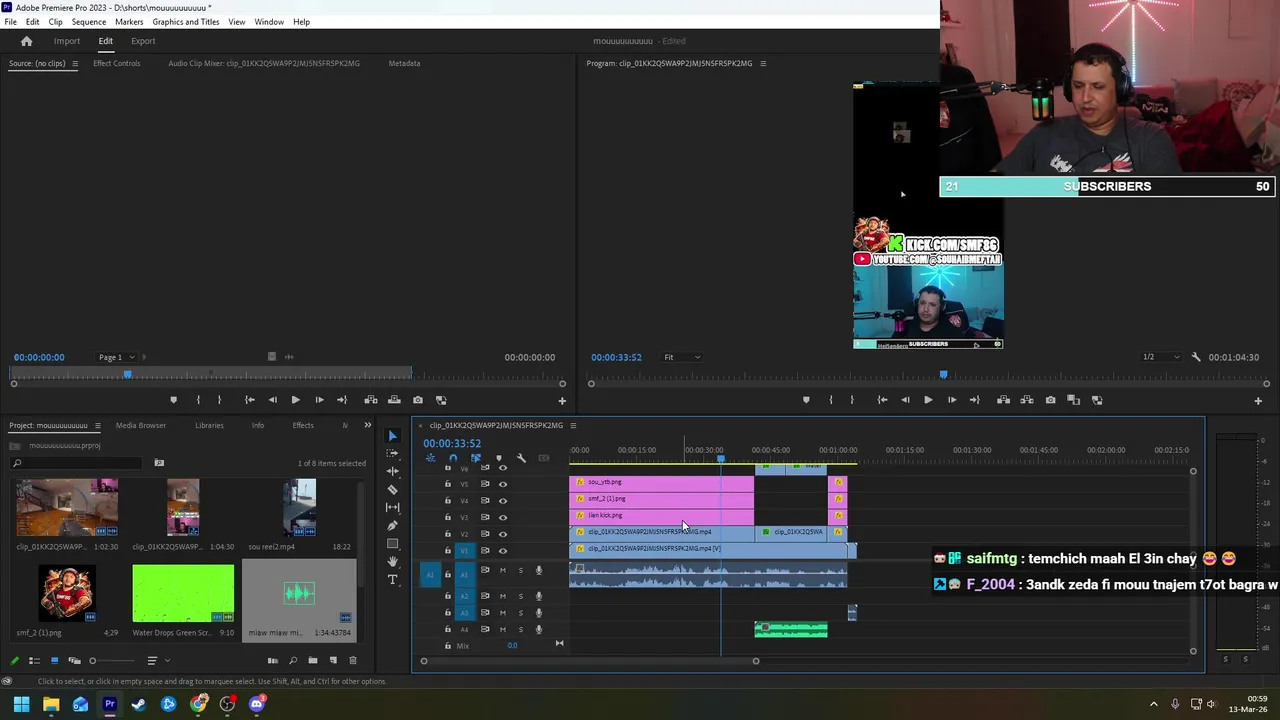The height and width of the screenshot is (720, 1280).
Task: Select the Hand tool
Action: (x=392, y=561)
